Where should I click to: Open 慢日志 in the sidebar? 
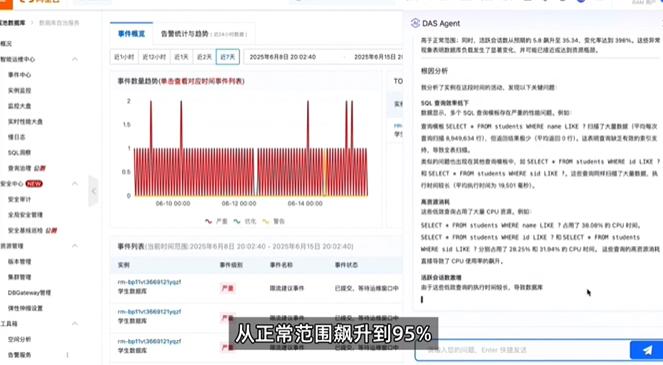16,137
